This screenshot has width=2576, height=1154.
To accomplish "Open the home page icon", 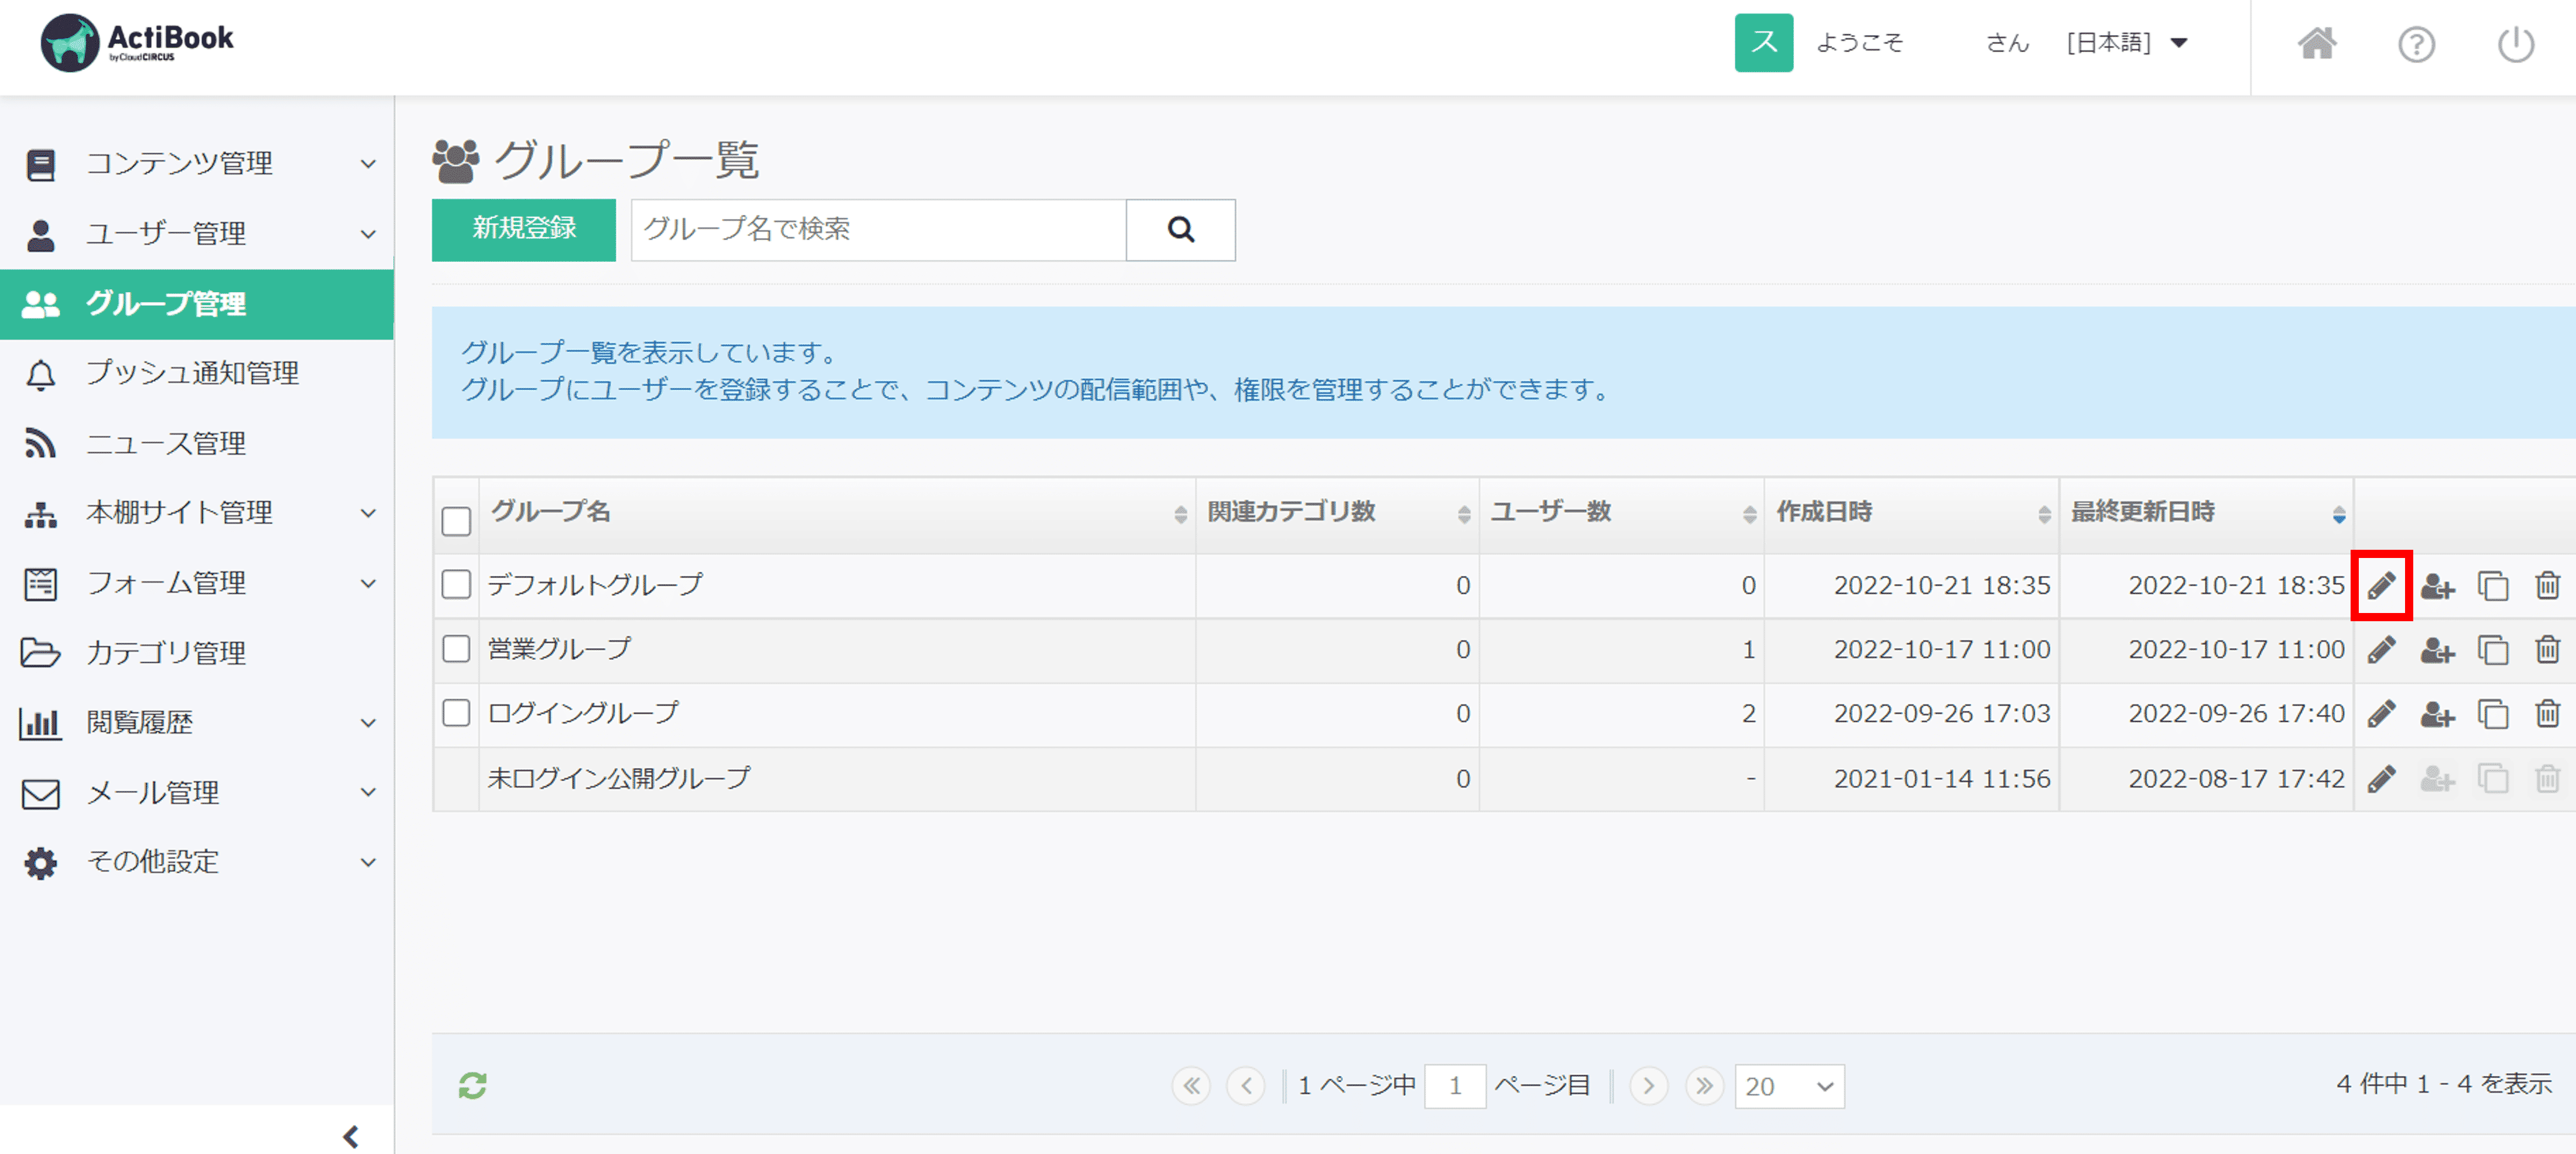I will [x=2317, y=44].
